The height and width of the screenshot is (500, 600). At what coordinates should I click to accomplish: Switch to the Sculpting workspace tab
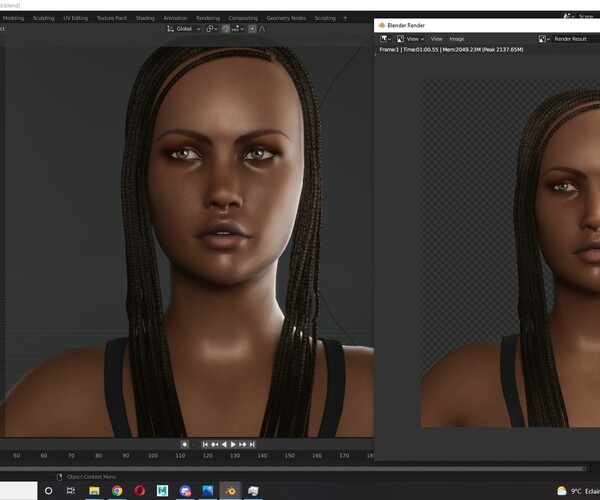tap(43, 18)
